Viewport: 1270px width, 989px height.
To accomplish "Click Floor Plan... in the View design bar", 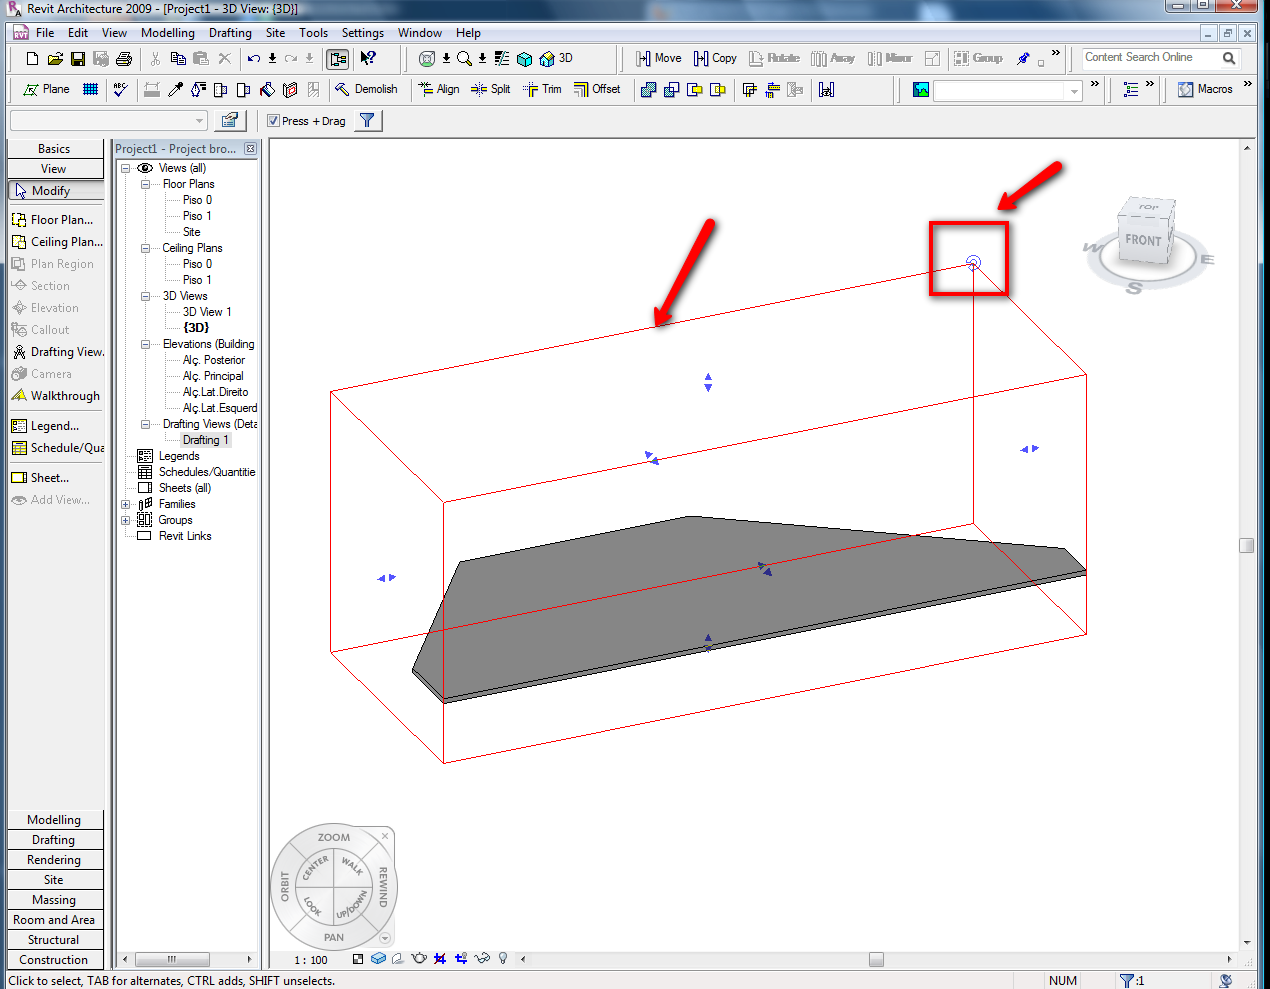I will tap(55, 220).
